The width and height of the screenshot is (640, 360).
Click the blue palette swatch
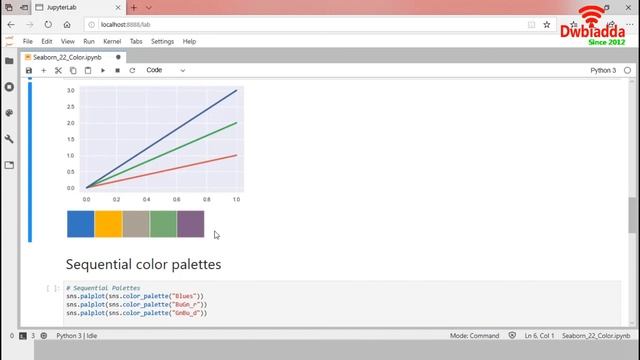(x=81, y=224)
